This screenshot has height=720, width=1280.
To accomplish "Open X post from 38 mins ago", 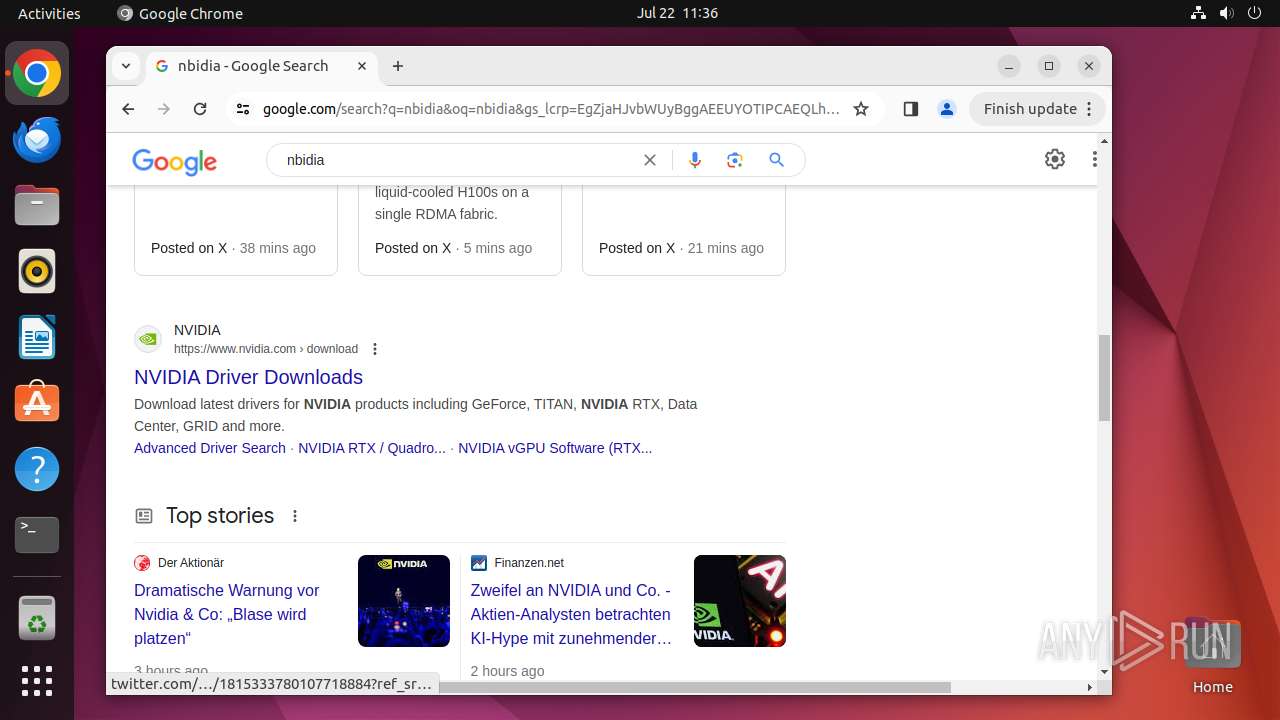I will [236, 228].
